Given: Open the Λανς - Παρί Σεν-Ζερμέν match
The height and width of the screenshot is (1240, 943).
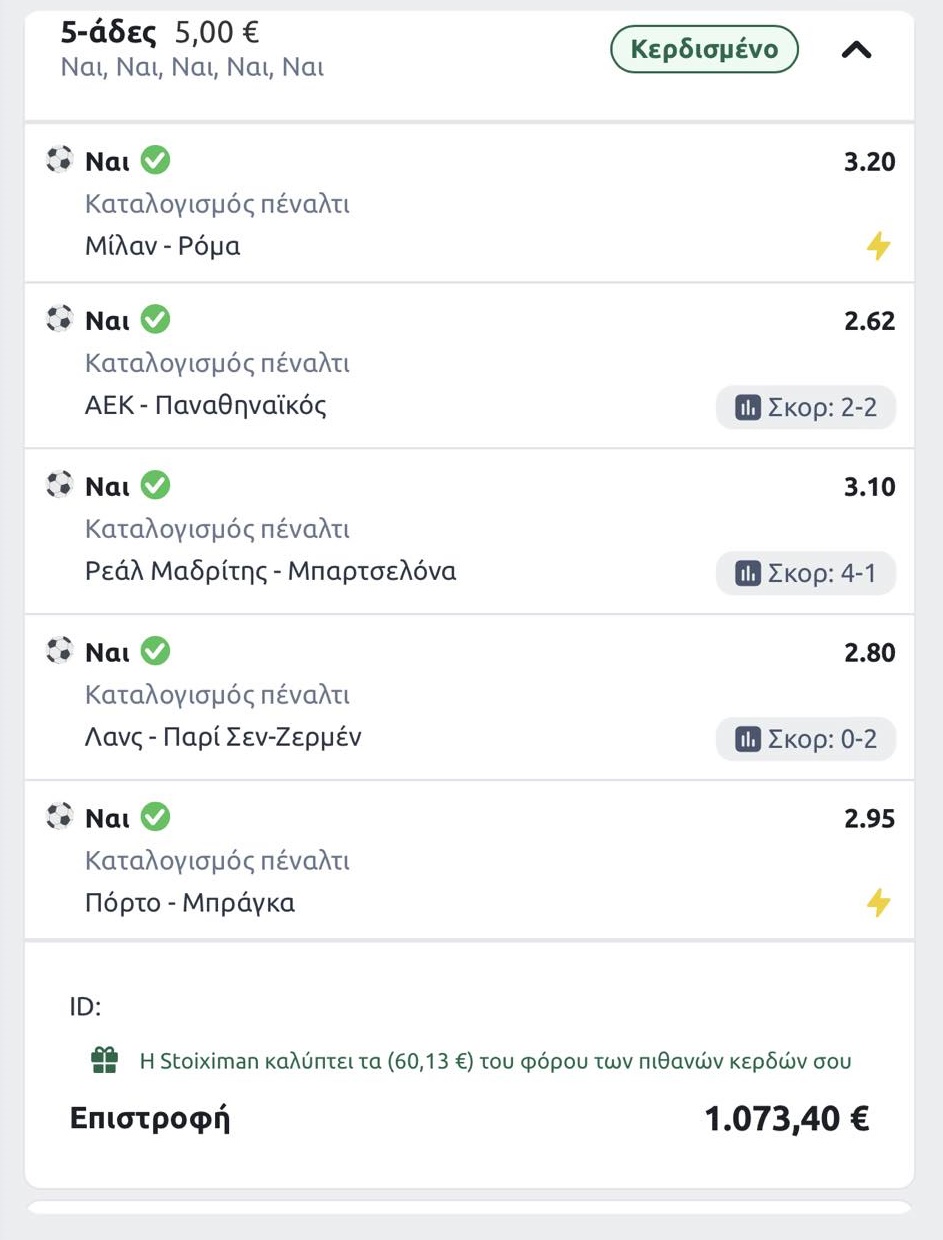Looking at the screenshot, I should 223,738.
